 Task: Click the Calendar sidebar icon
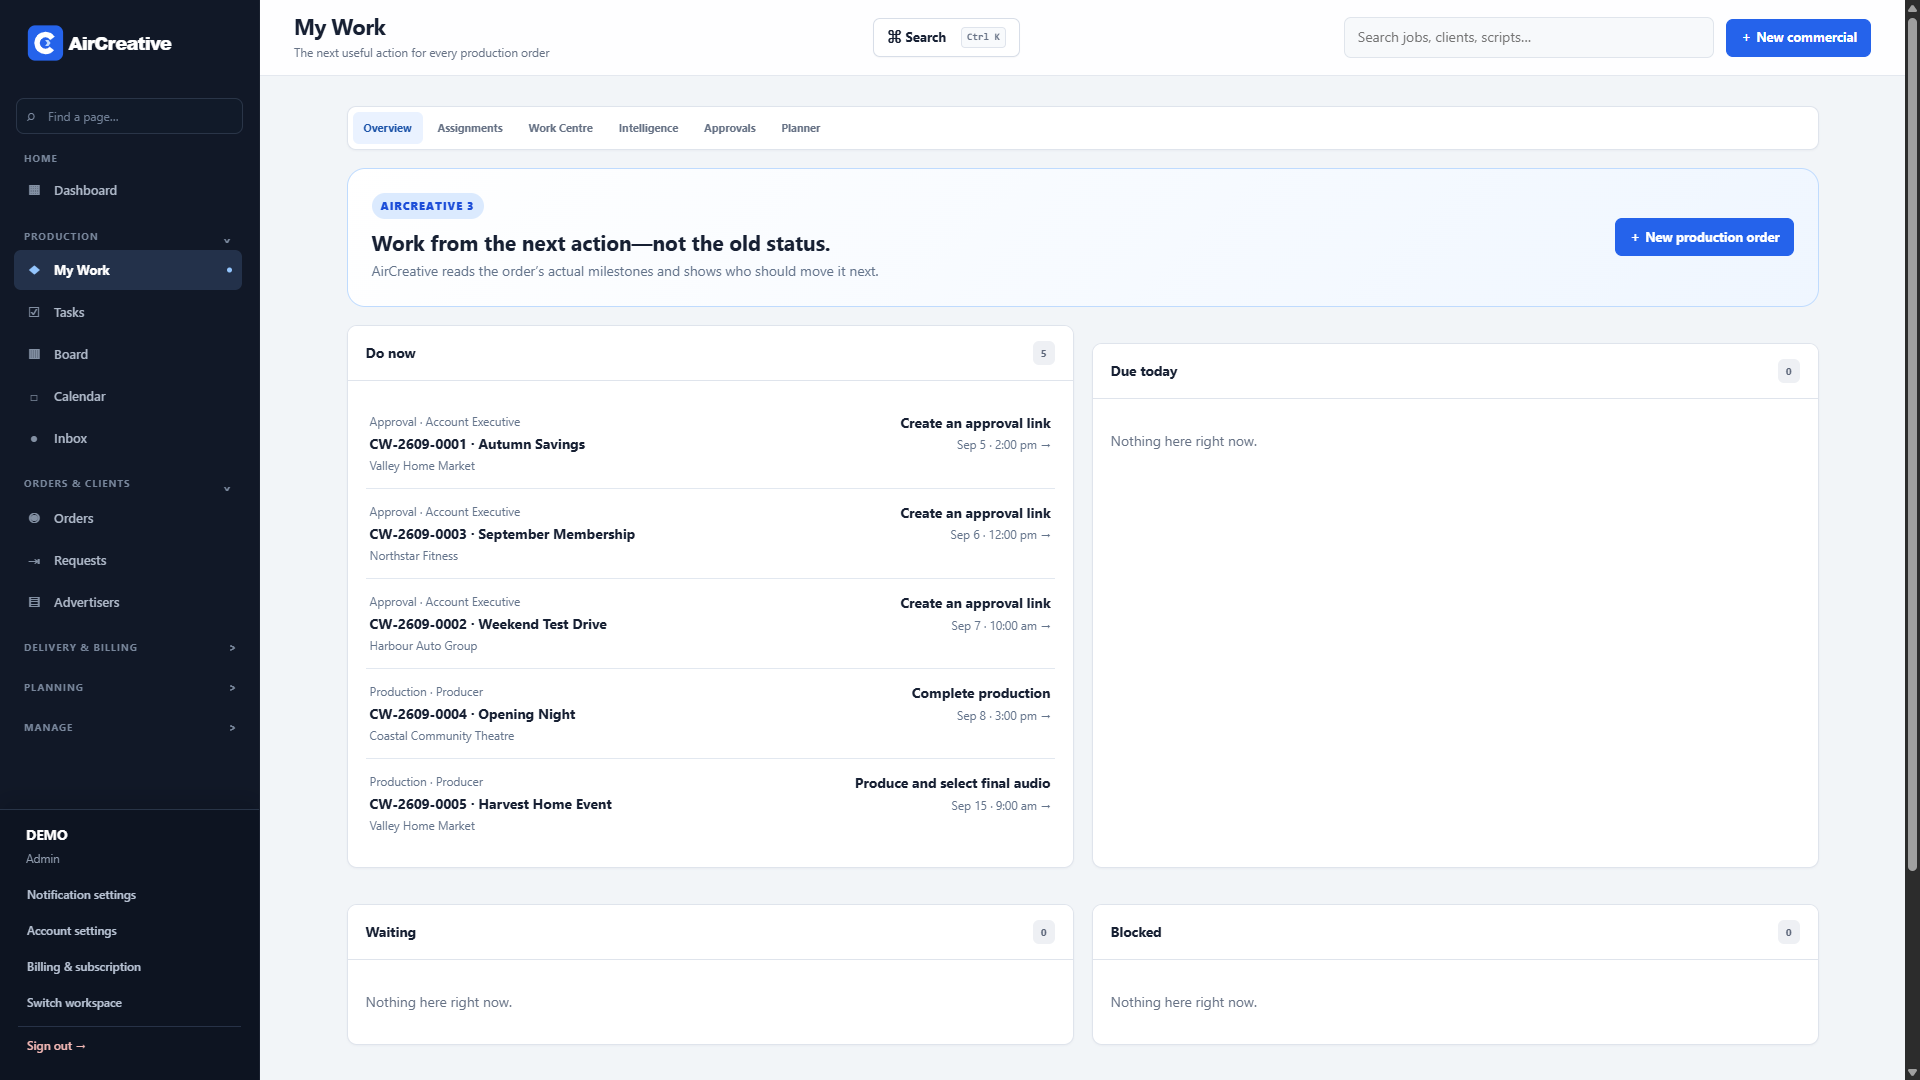click(34, 397)
